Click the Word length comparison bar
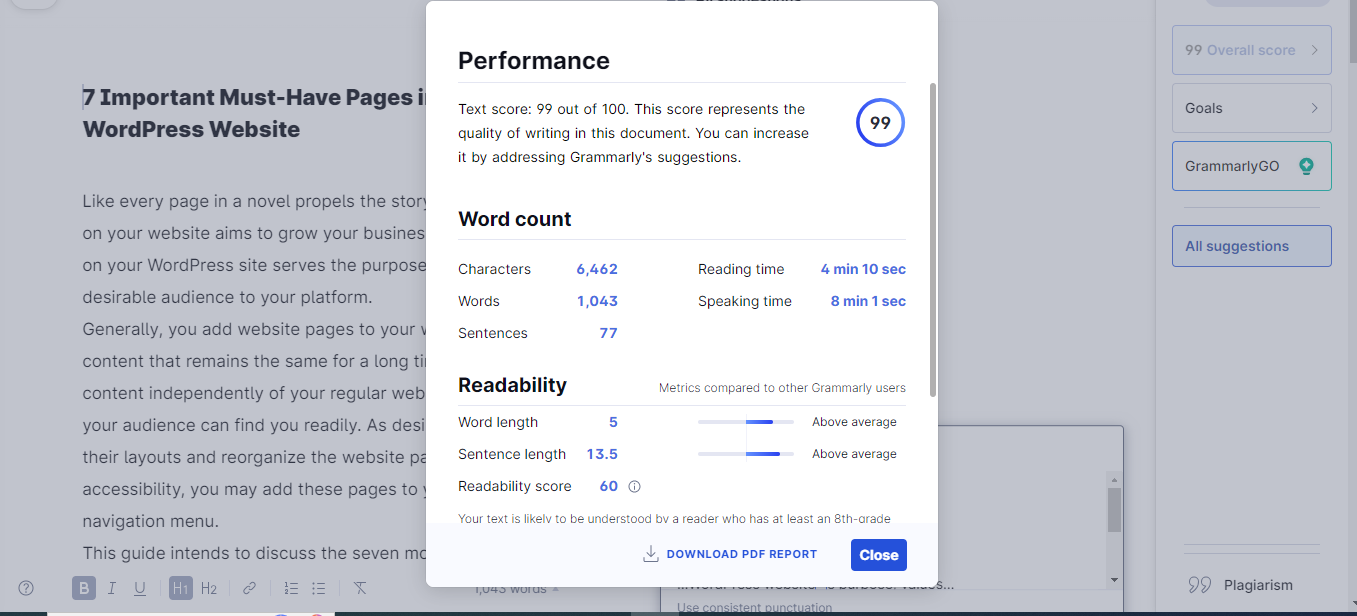Screen dimensions: 1357x616 pyautogui.click(x=746, y=422)
